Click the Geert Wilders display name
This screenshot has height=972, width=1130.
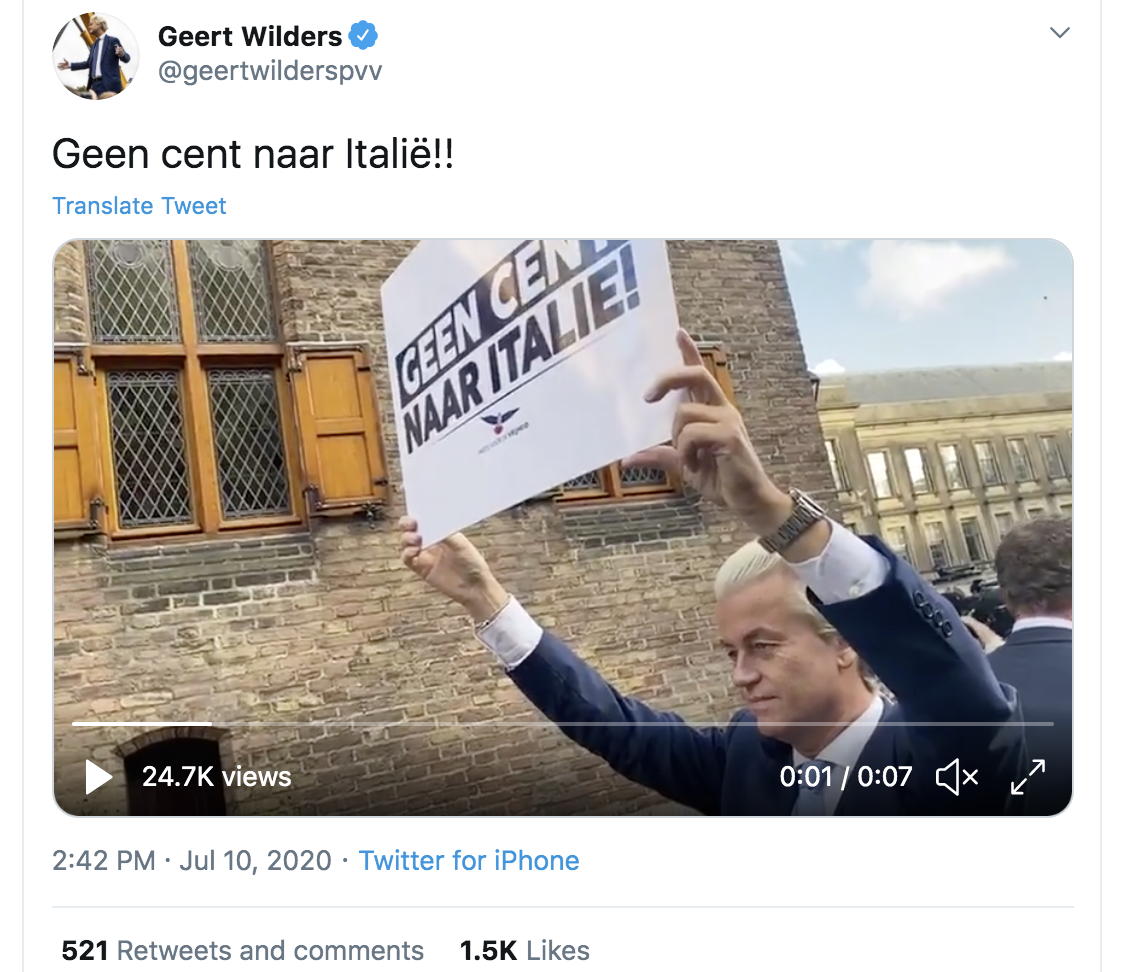tap(249, 36)
